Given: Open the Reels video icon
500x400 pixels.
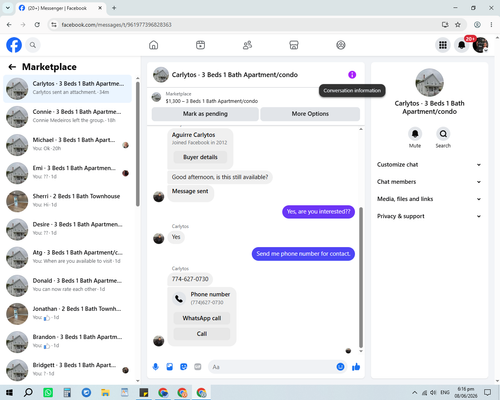Looking at the screenshot, I should [x=200, y=45].
